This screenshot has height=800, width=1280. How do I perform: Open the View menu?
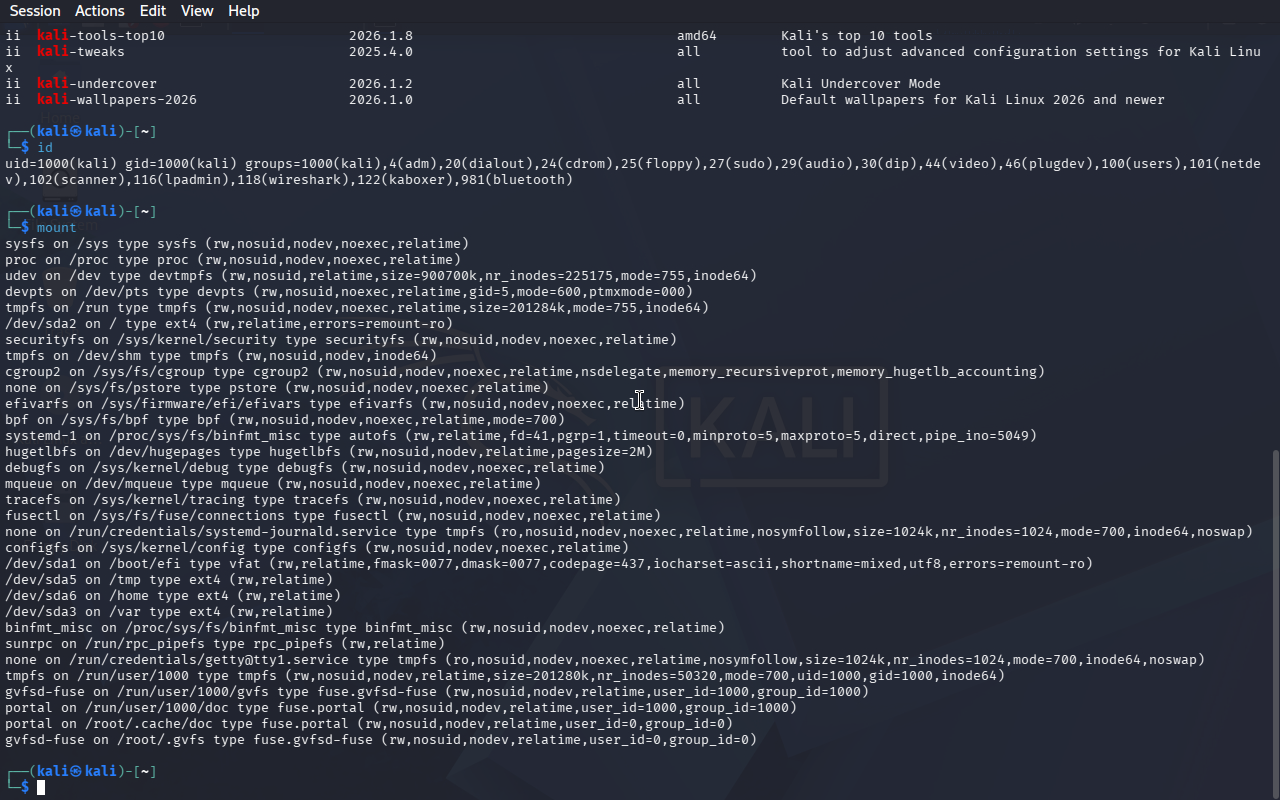(x=197, y=11)
